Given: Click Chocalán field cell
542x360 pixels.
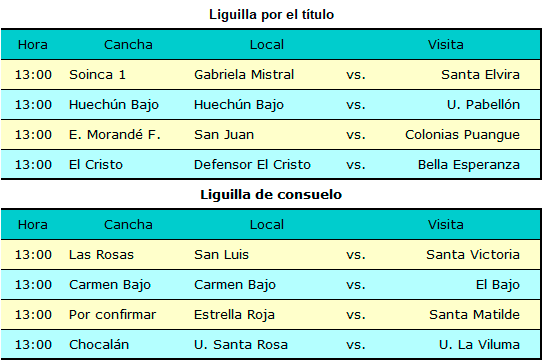Looking at the screenshot, I should pos(99,345).
